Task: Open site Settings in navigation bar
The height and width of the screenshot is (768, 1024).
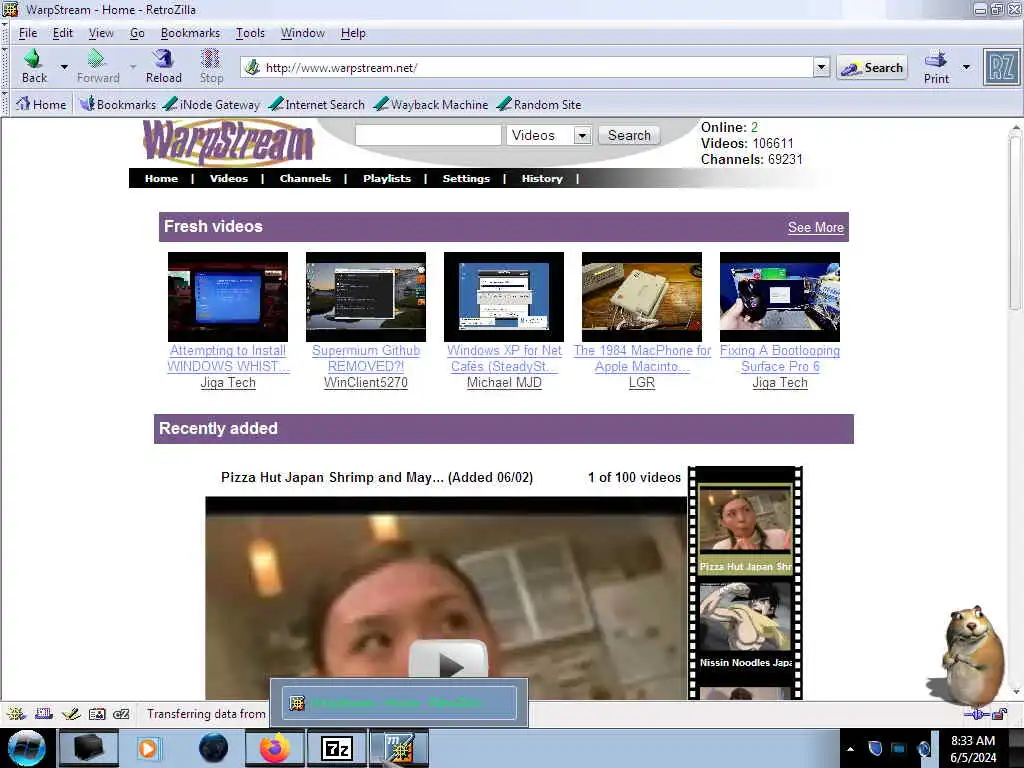Action: [466, 178]
